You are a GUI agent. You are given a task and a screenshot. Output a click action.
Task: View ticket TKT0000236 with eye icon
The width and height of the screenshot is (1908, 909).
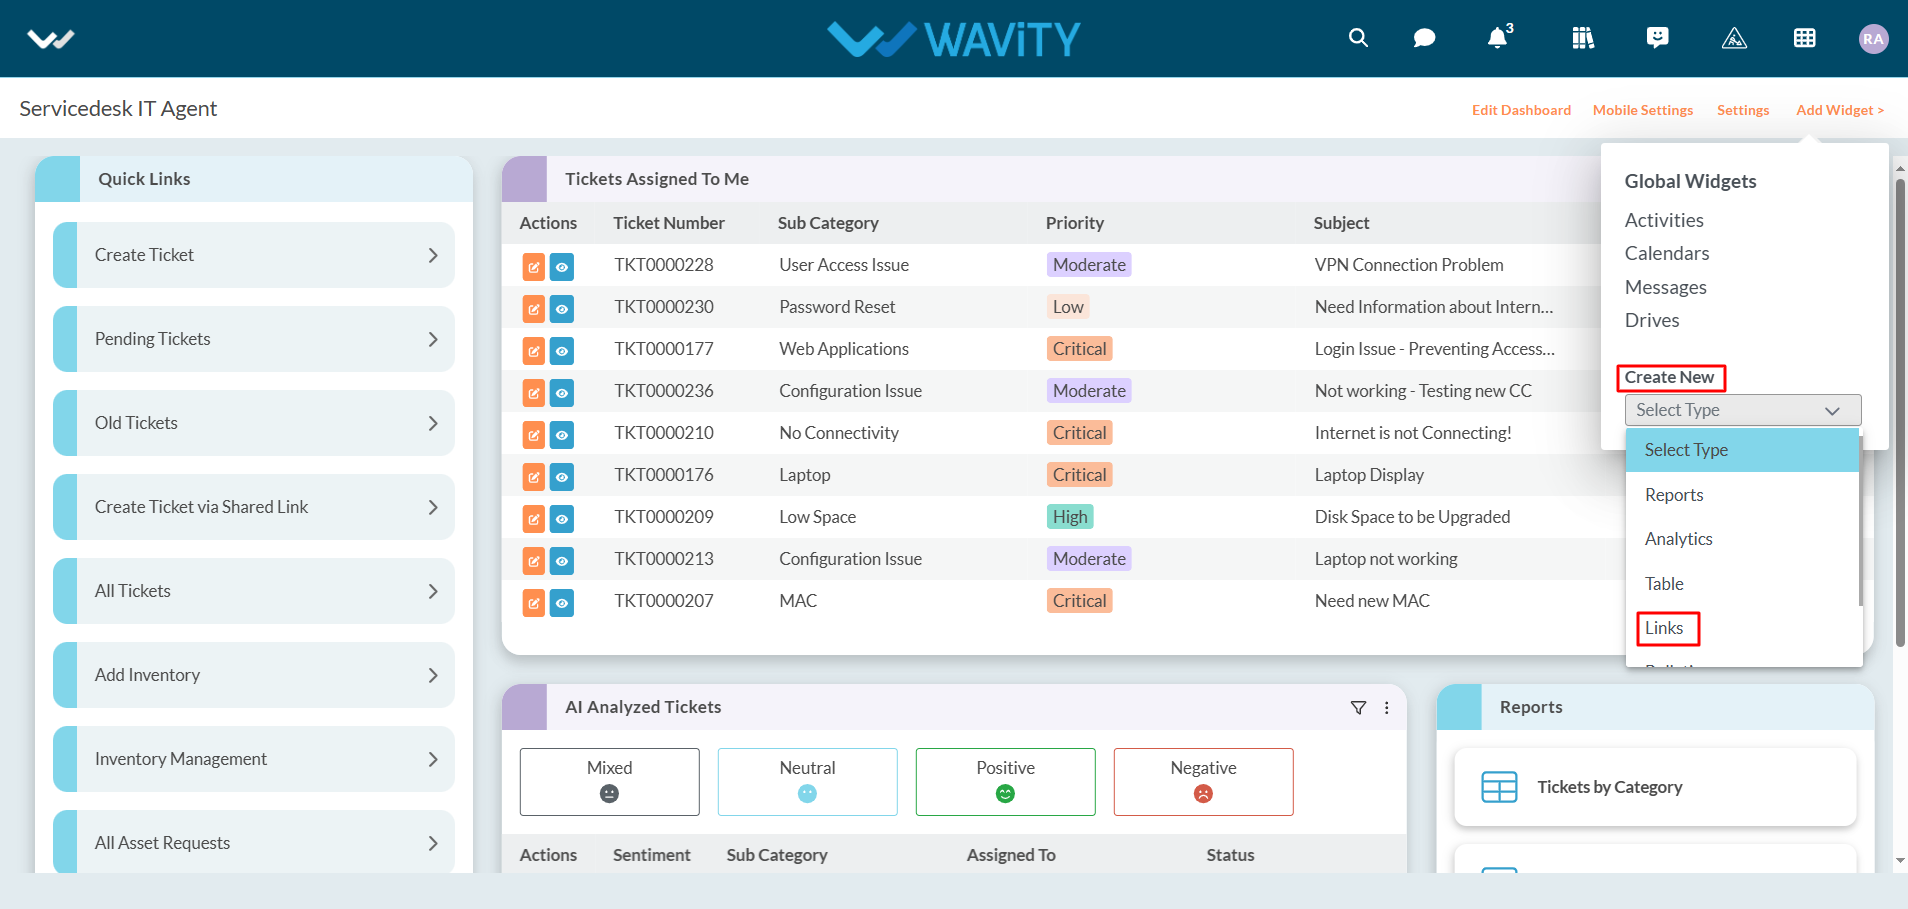562,393
